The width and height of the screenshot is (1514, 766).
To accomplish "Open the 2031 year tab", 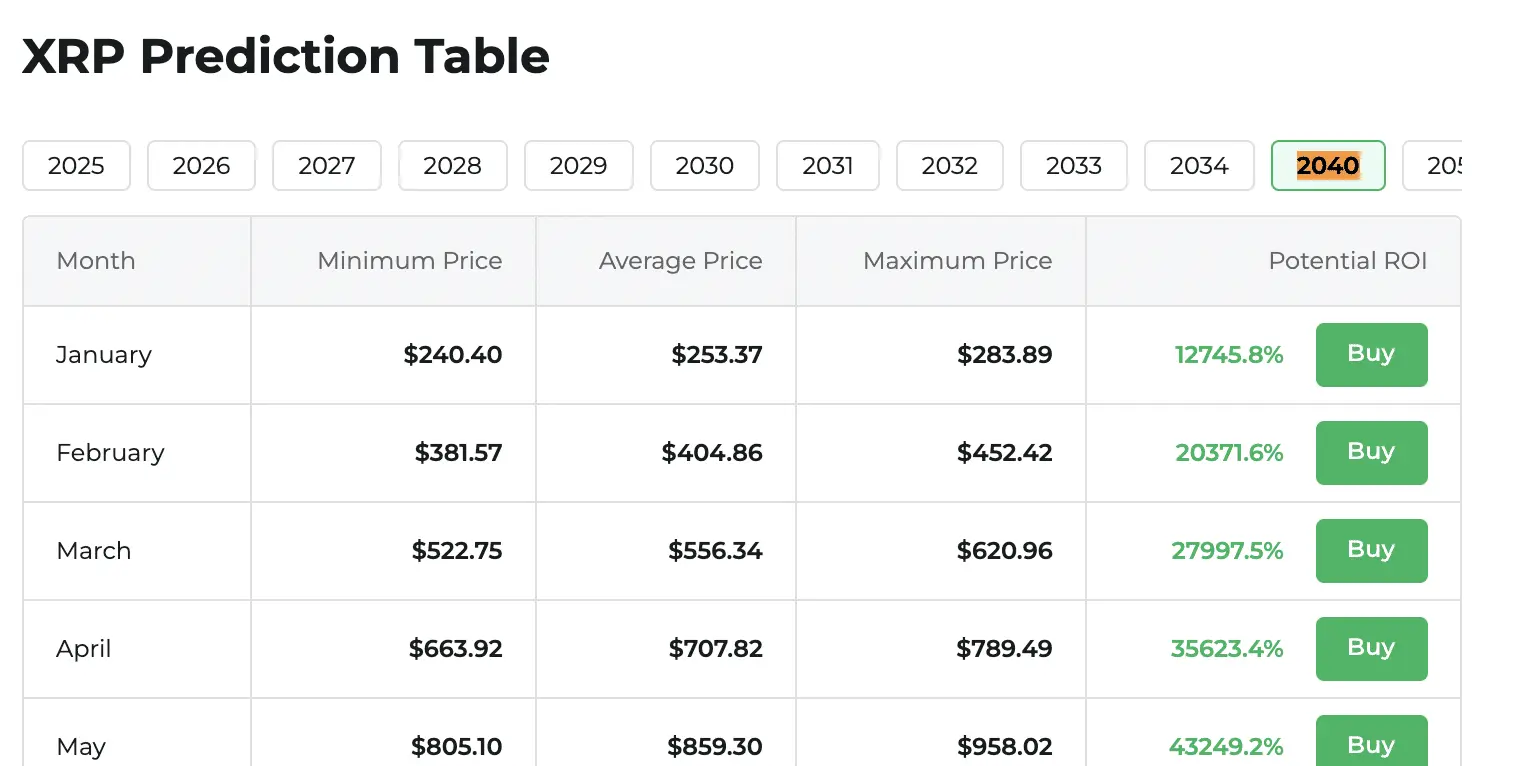I will (828, 166).
